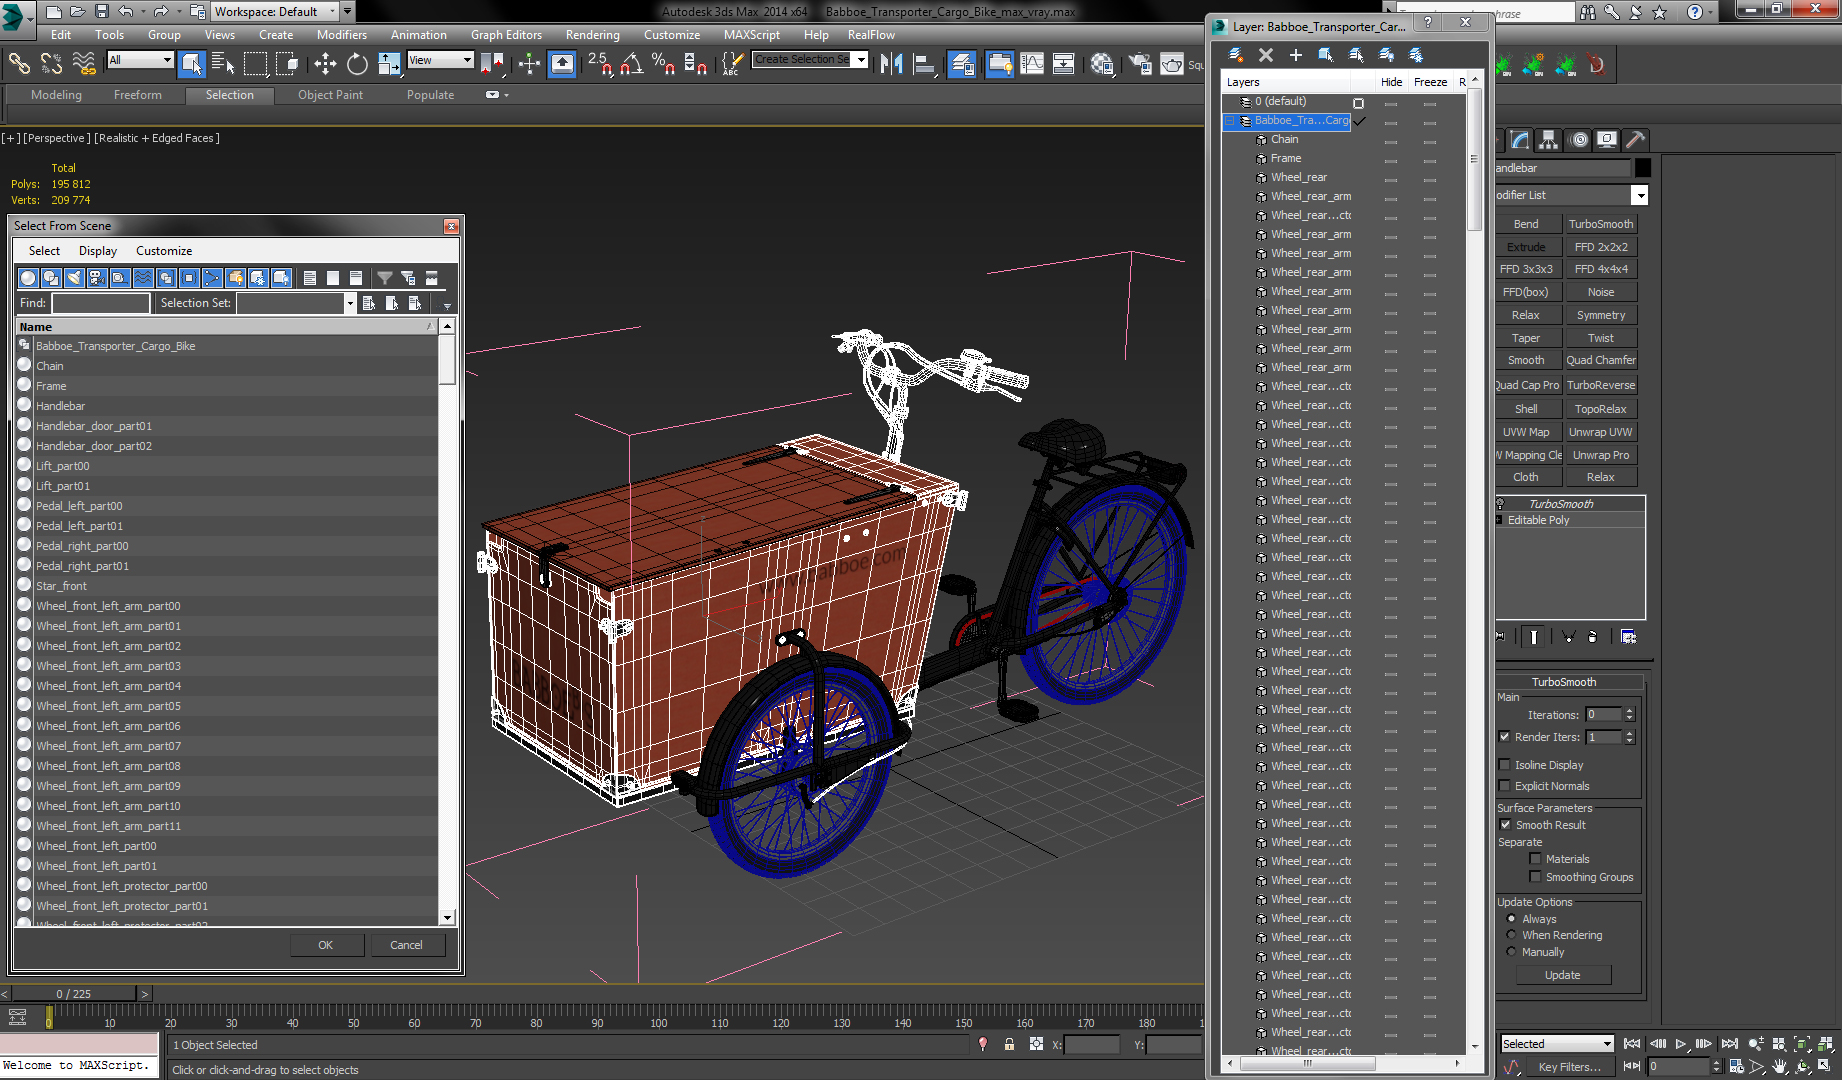Choose the Select and Move tool
1842x1080 pixels.
[x=325, y=64]
